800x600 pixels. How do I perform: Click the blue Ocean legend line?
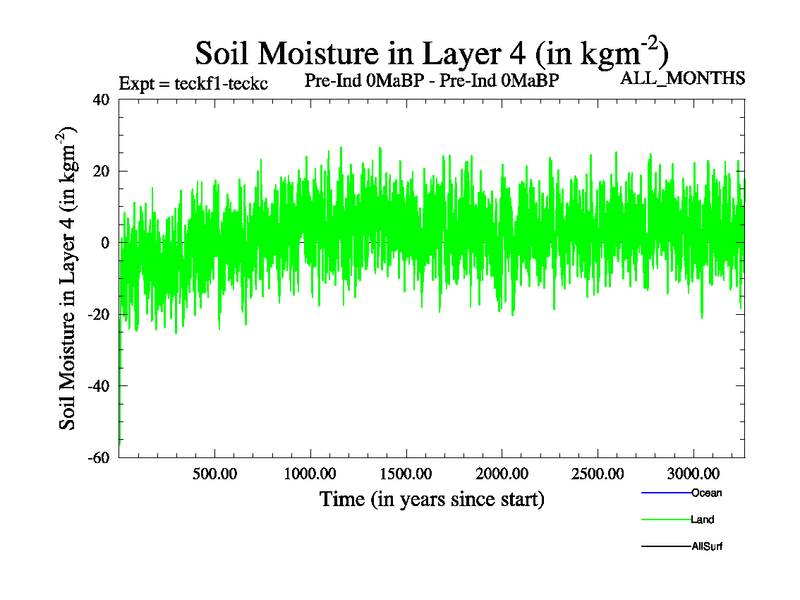click(664, 493)
